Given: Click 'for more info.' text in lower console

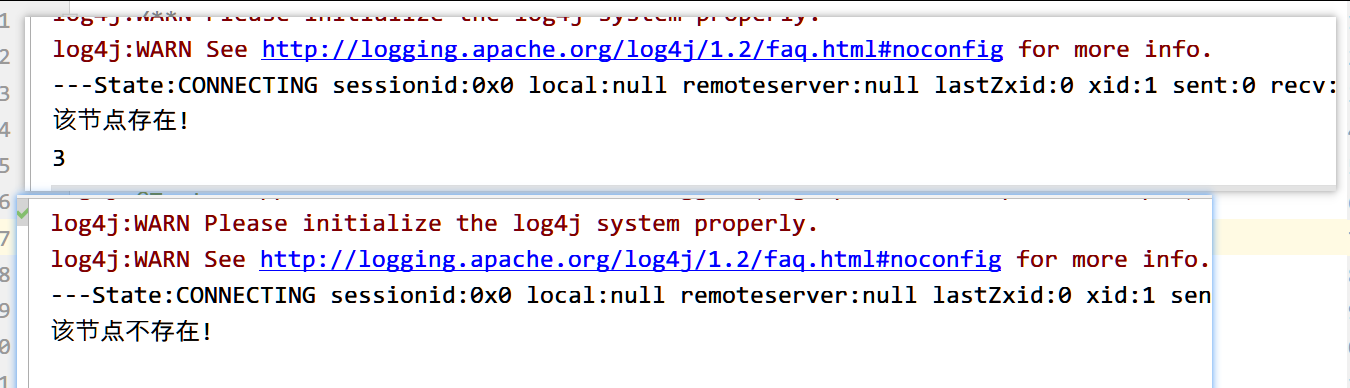Looking at the screenshot, I should coord(1113,260).
